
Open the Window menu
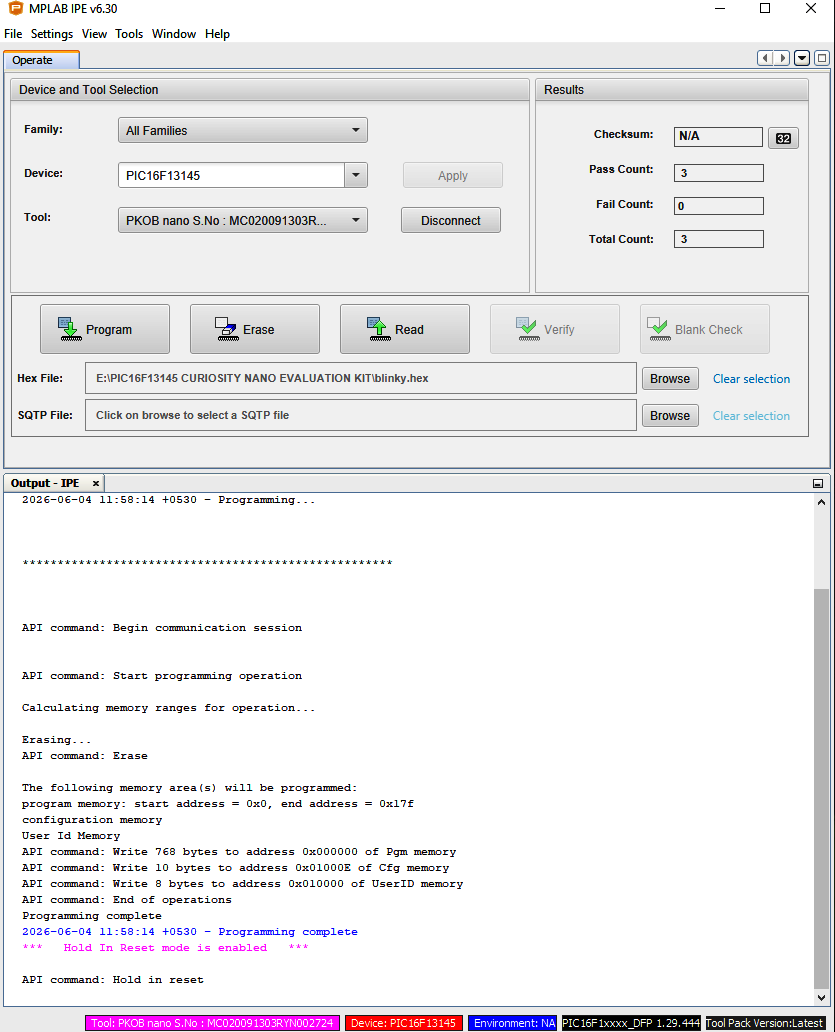174,34
